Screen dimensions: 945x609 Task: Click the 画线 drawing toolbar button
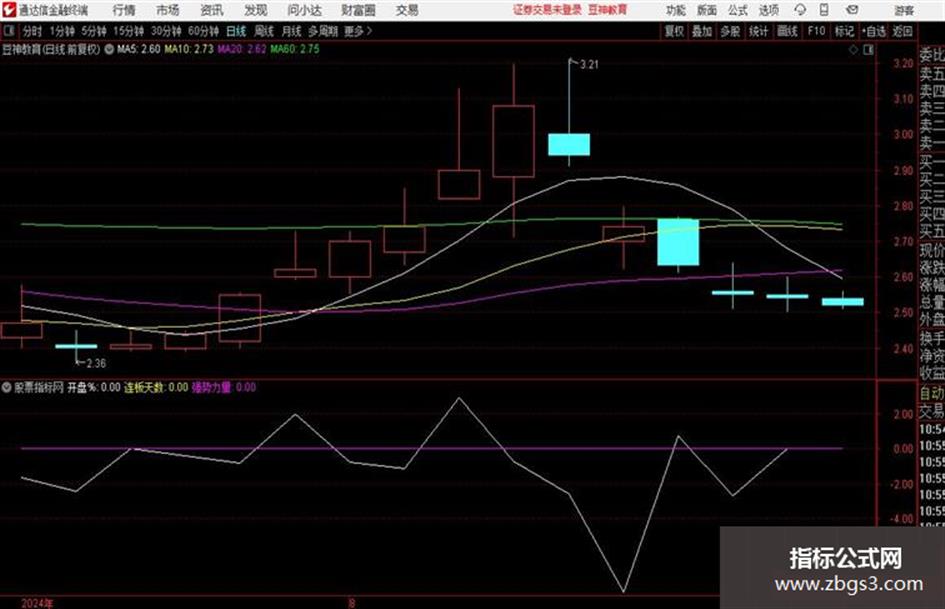pyautogui.click(x=787, y=31)
